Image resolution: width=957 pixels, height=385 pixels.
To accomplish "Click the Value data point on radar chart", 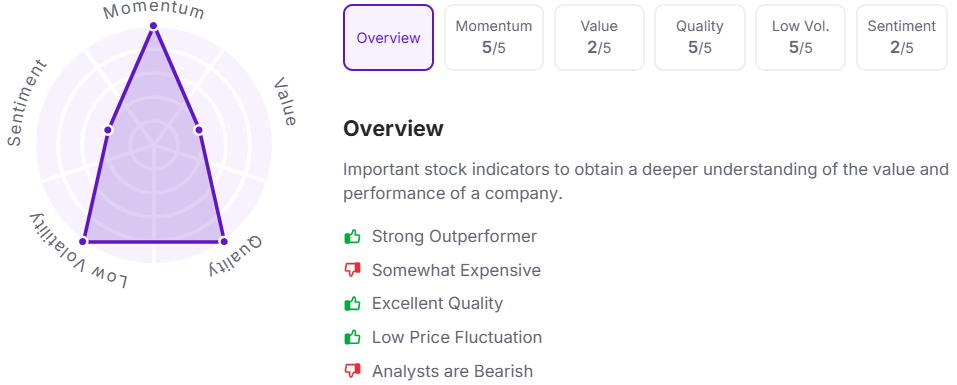I will point(198,130).
